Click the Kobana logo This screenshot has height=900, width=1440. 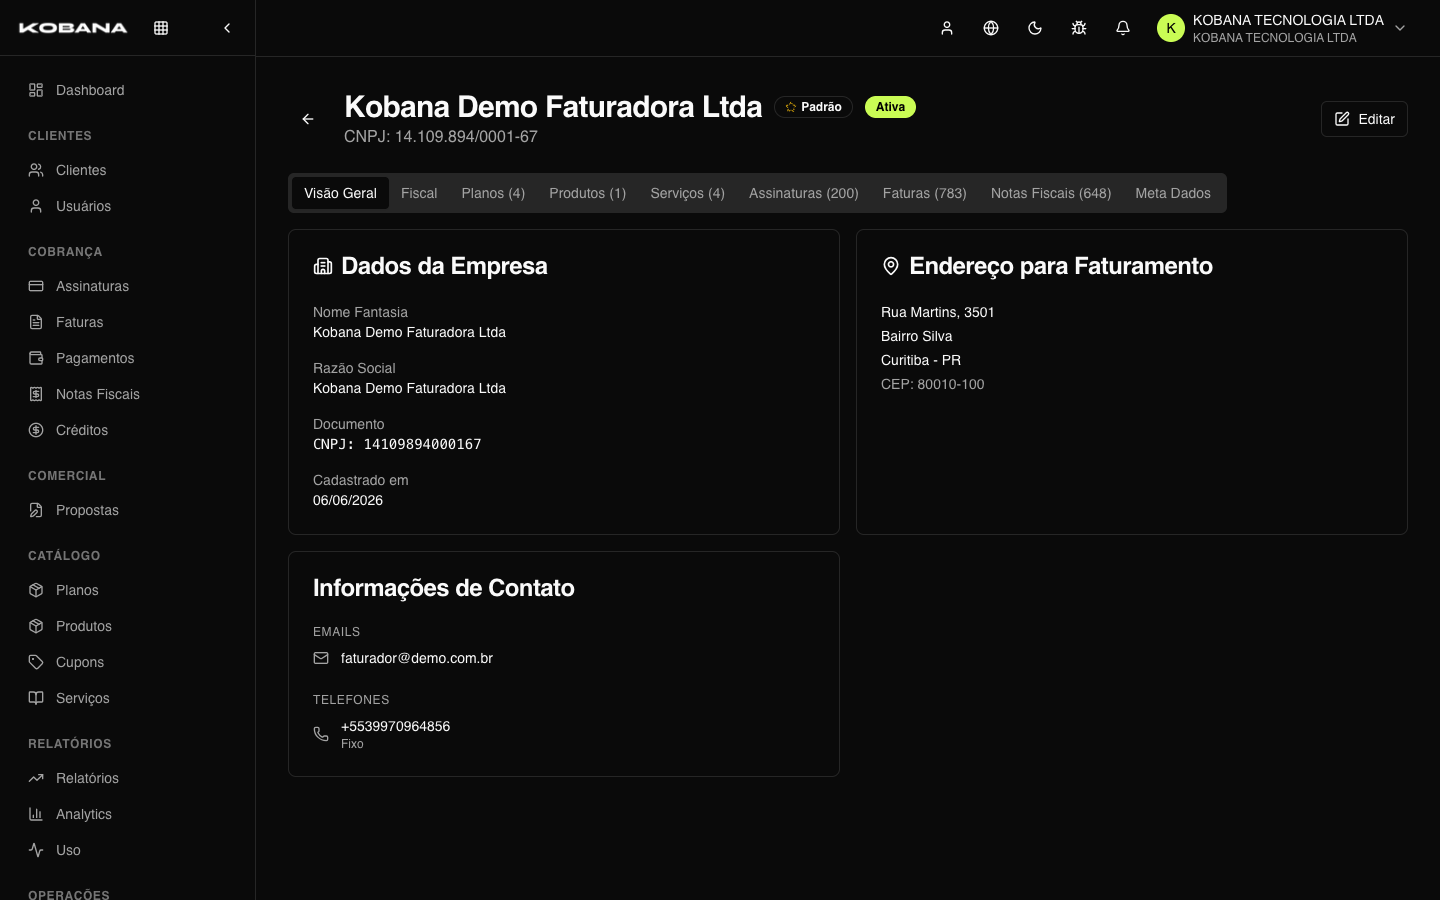tap(73, 28)
